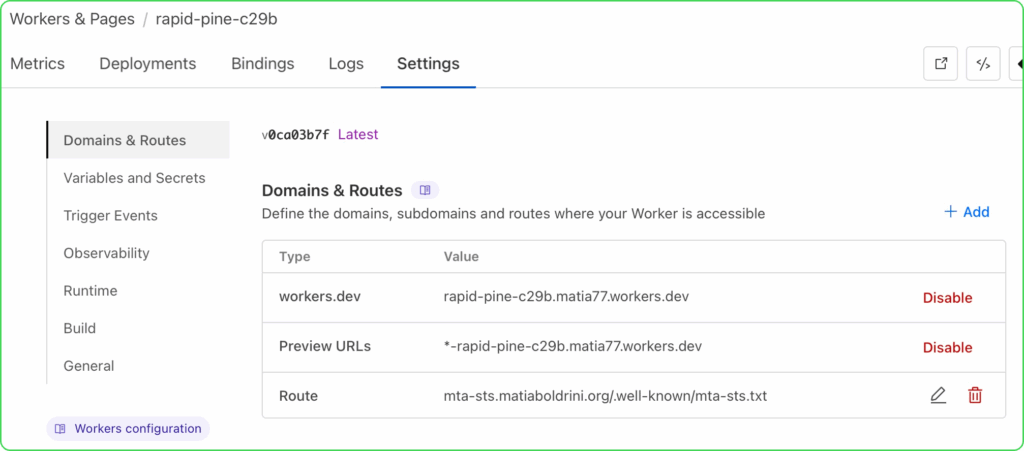Select Observability in the settings sidebar
The image size is (1024, 451).
pyautogui.click(x=106, y=253)
